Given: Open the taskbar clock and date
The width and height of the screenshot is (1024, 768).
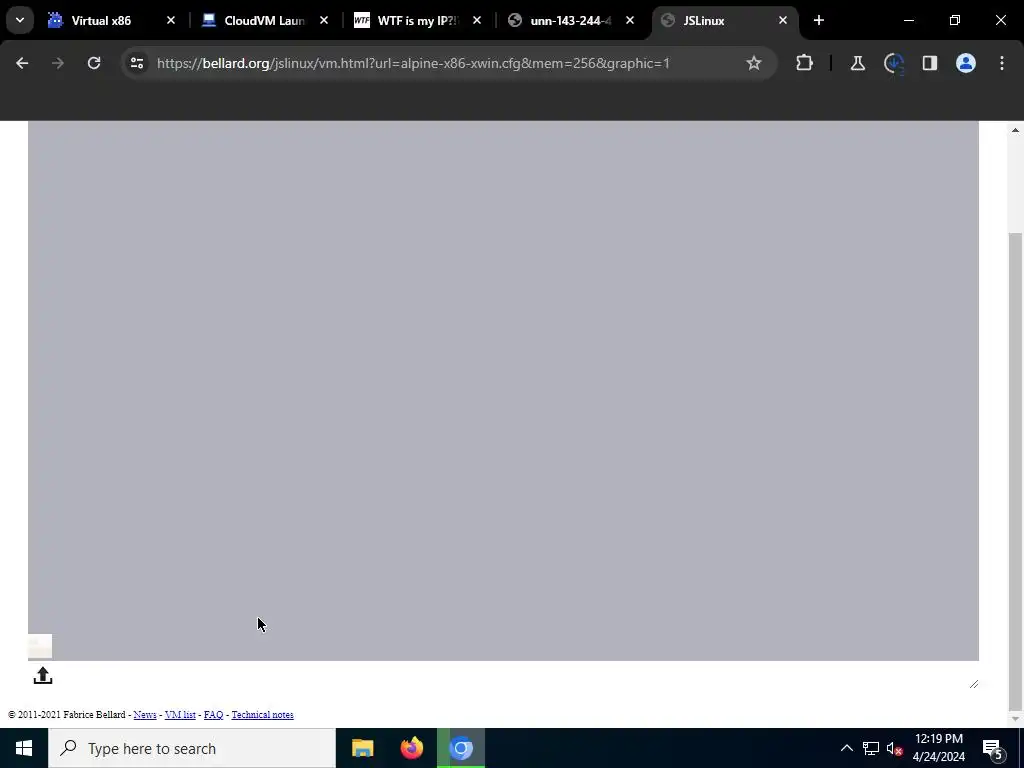Looking at the screenshot, I should 938,748.
